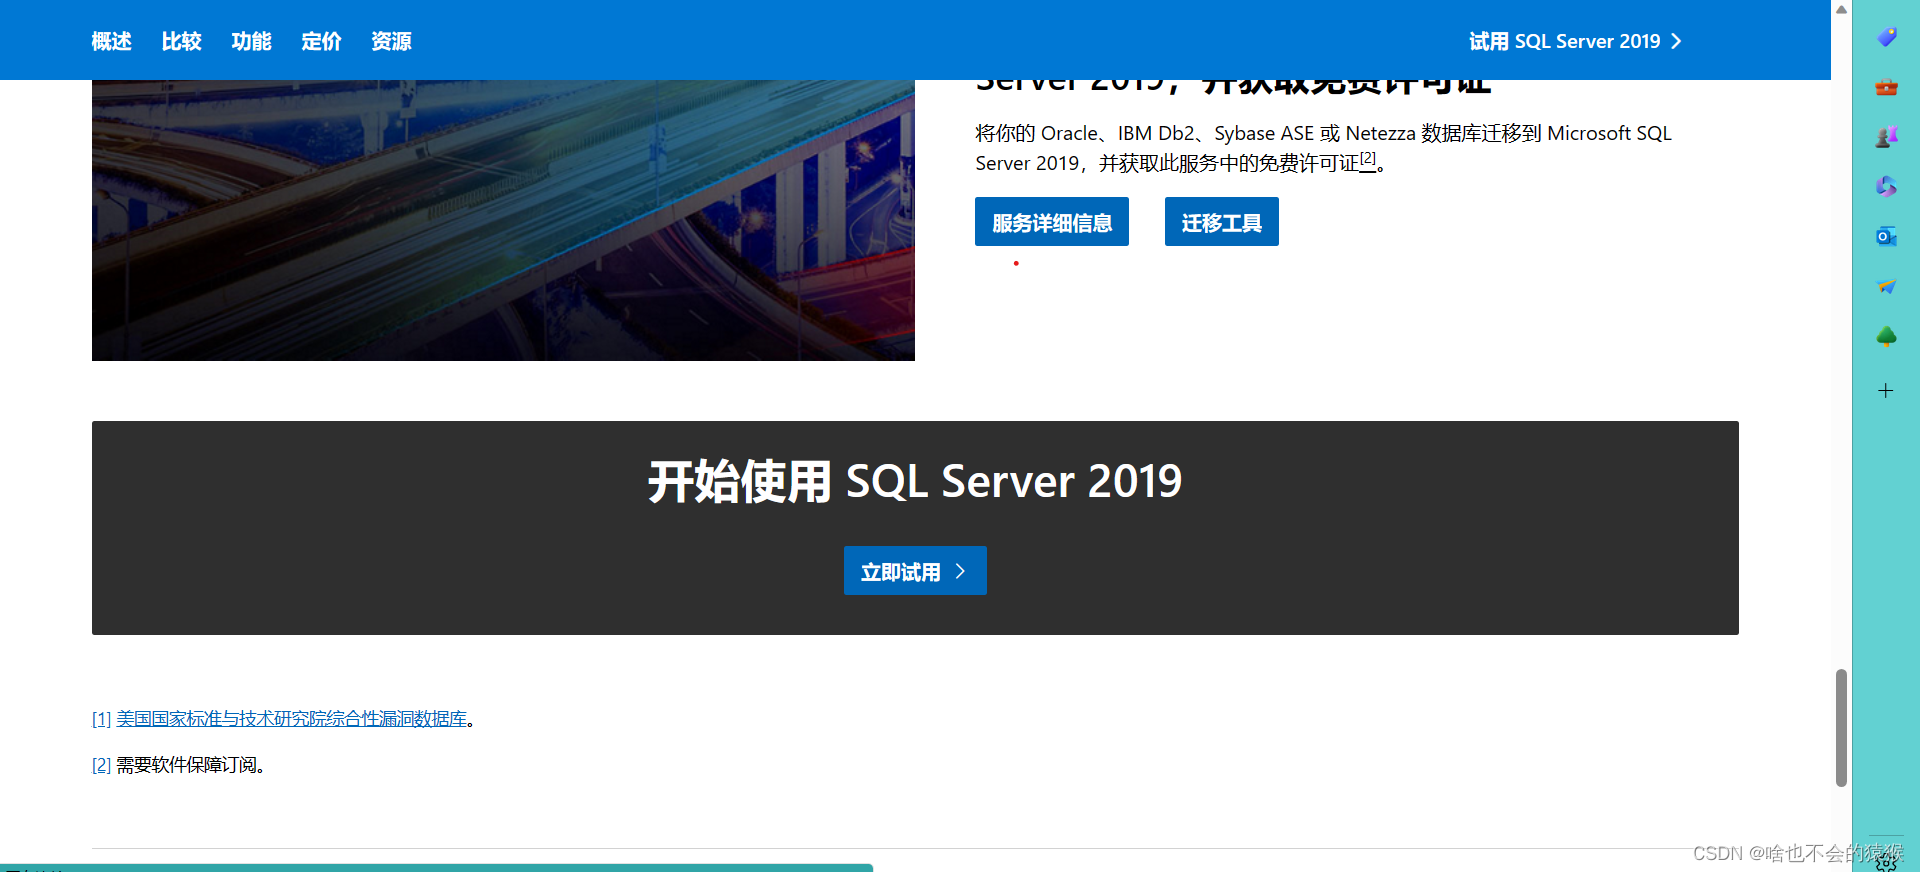Click the 开始使用 SQL Server 2019 heading
Viewport: 1920px width, 872px height.
[915, 481]
